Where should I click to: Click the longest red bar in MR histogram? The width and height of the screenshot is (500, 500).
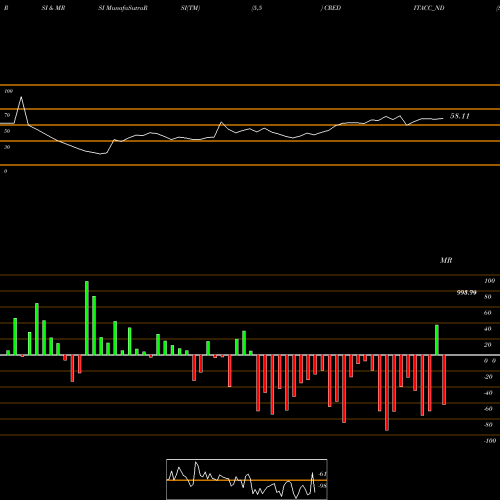387,393
